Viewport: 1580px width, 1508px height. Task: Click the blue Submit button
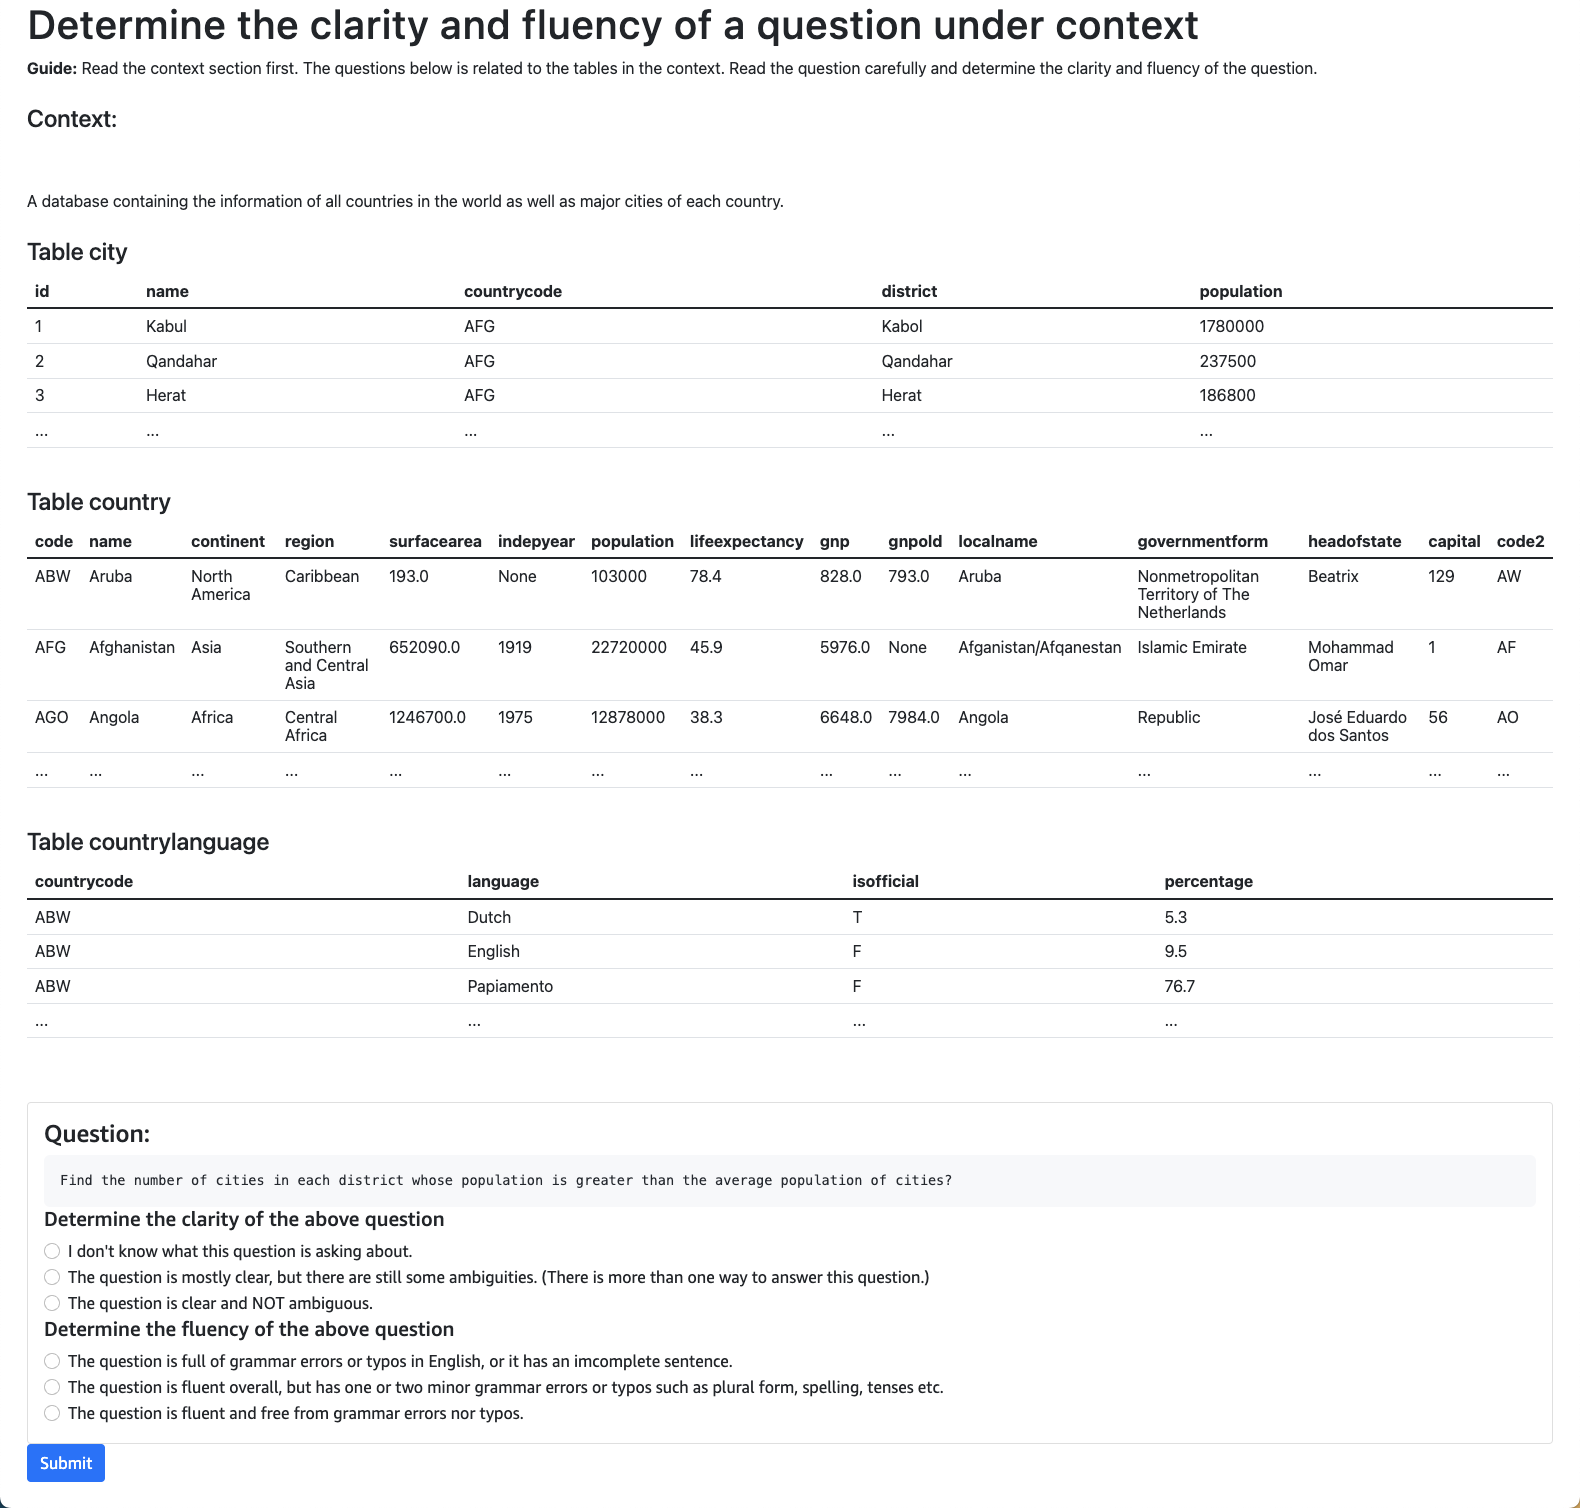pyautogui.click(x=66, y=1463)
